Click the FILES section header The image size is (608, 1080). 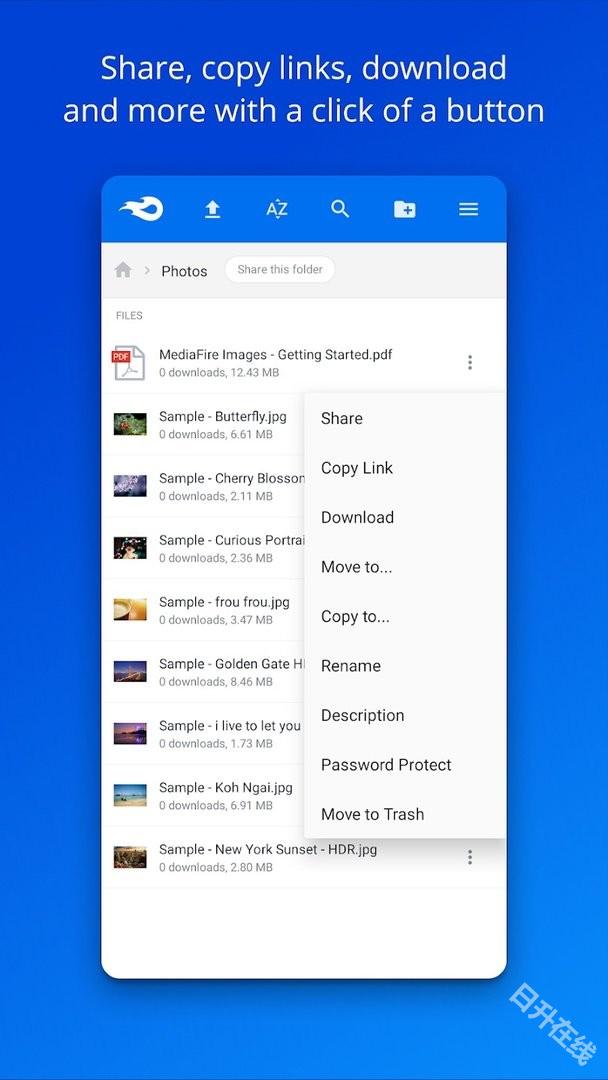(x=129, y=315)
